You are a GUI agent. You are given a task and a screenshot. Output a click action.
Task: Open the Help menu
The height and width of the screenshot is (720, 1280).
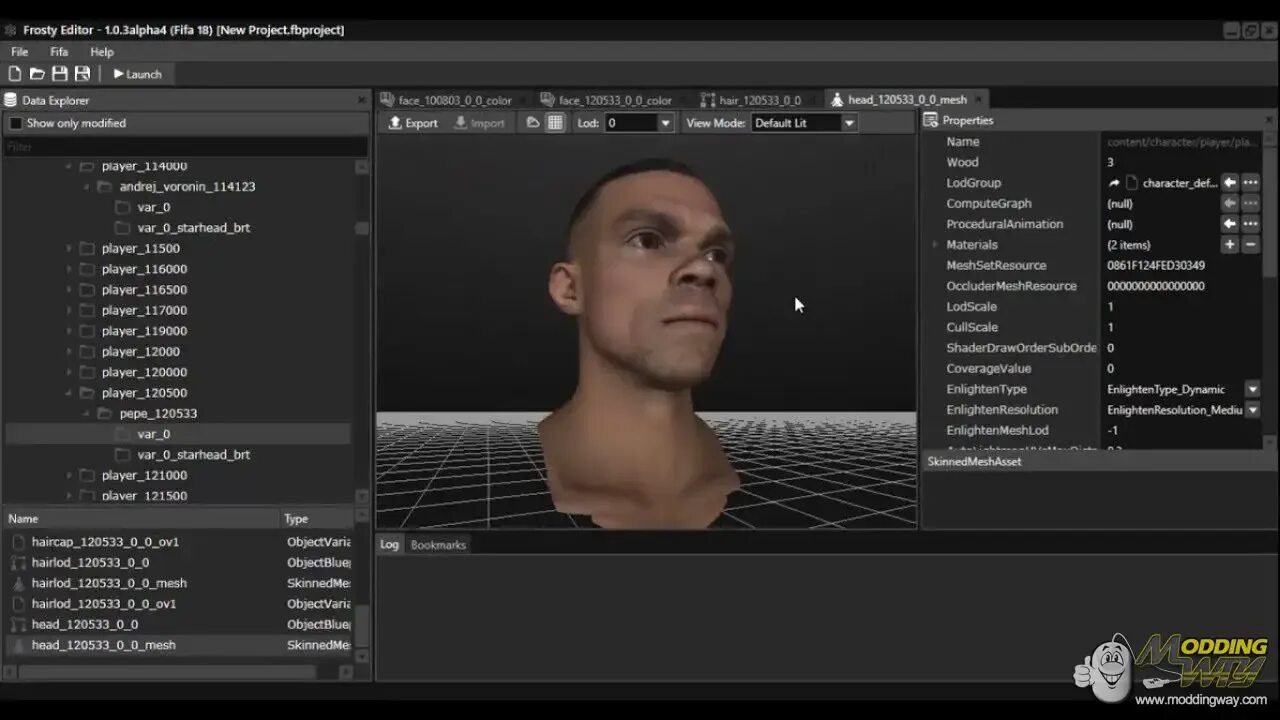point(102,51)
